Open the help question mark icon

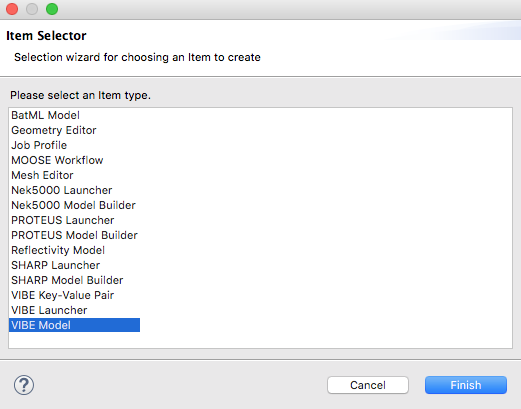[24, 385]
